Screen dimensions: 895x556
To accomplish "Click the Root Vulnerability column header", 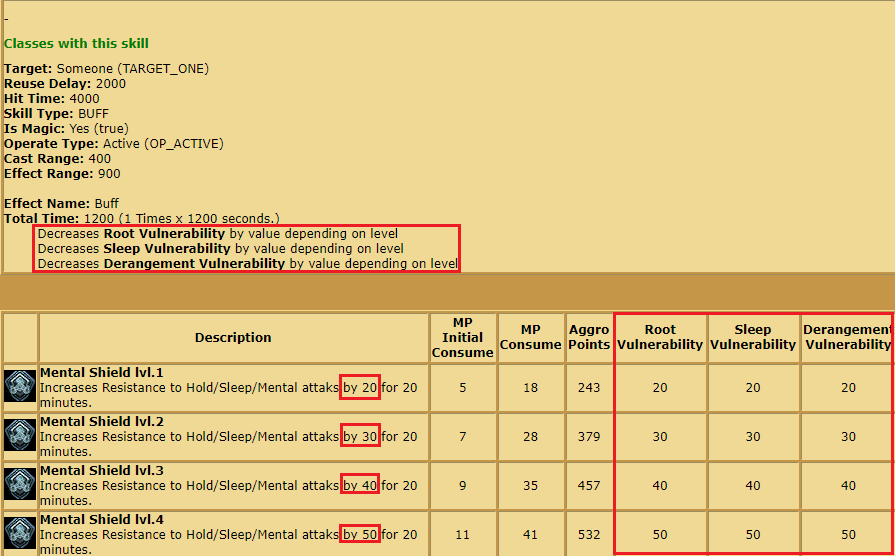I will tap(660, 337).
